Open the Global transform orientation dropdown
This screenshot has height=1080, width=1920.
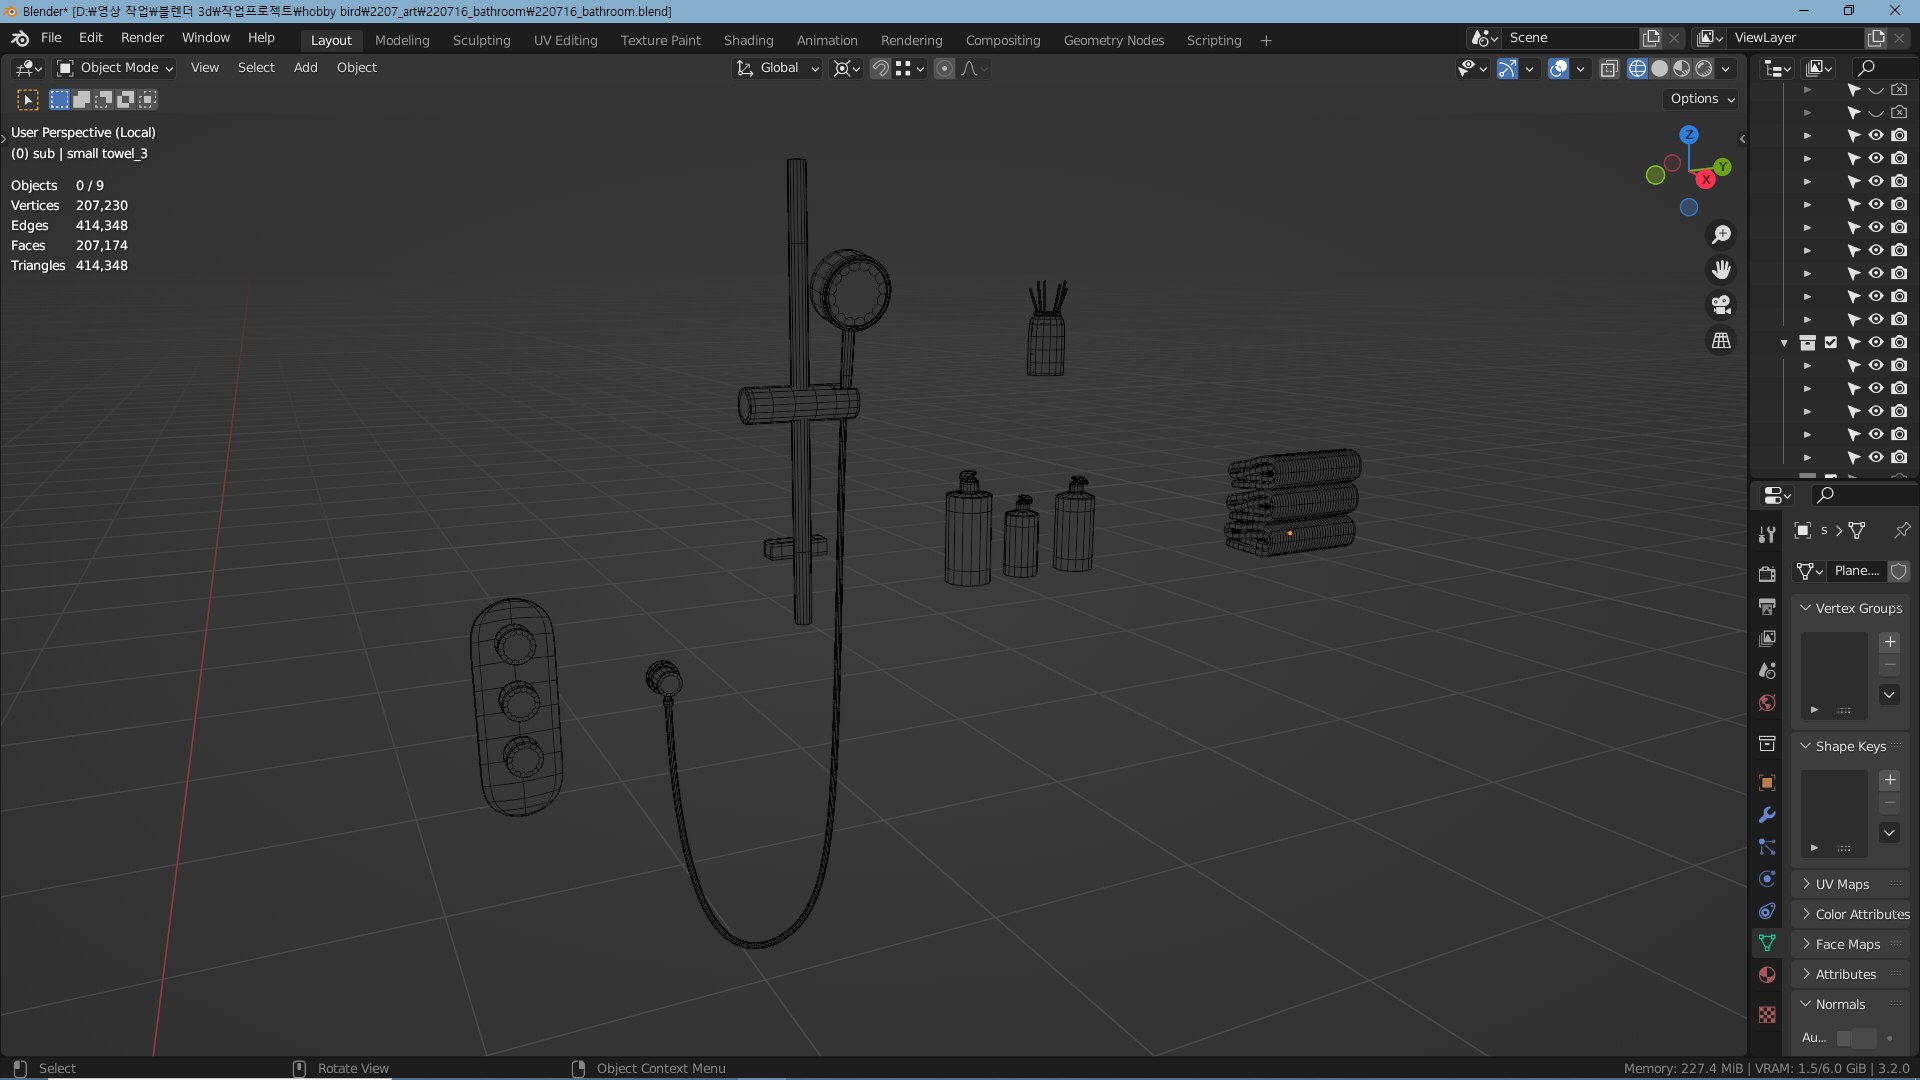click(x=778, y=68)
